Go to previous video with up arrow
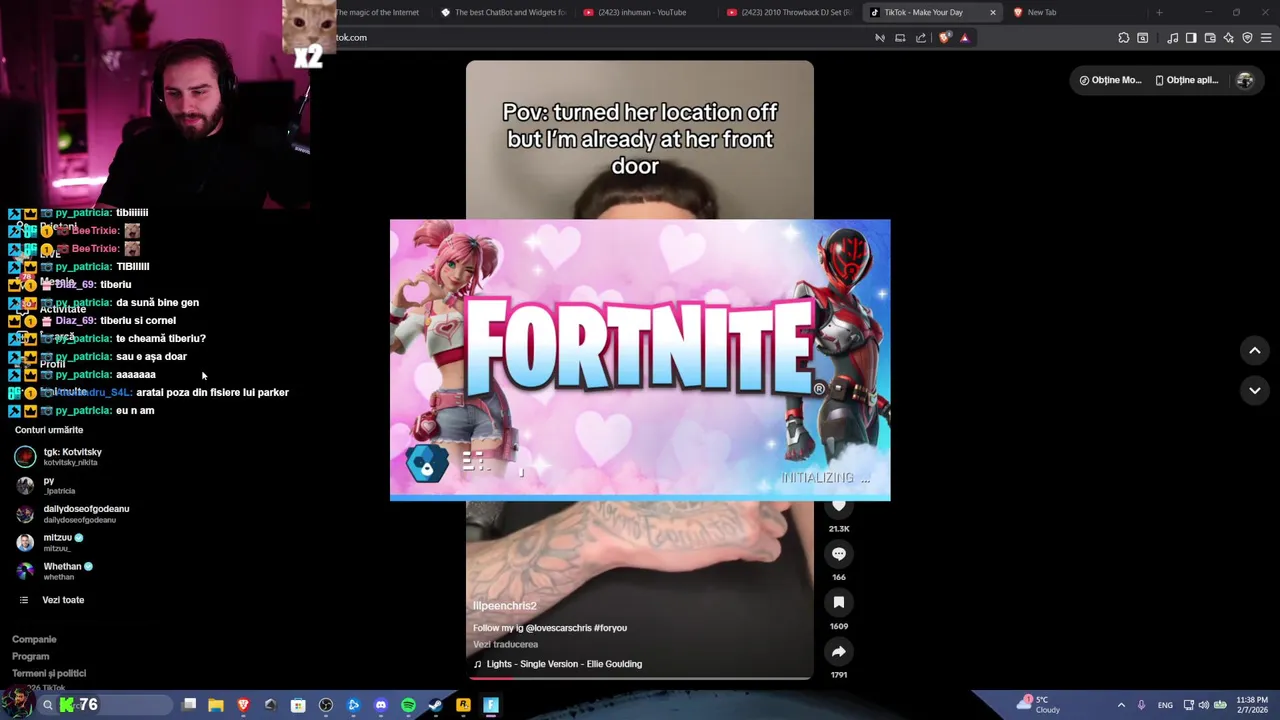This screenshot has height=720, width=1280. click(x=1254, y=350)
